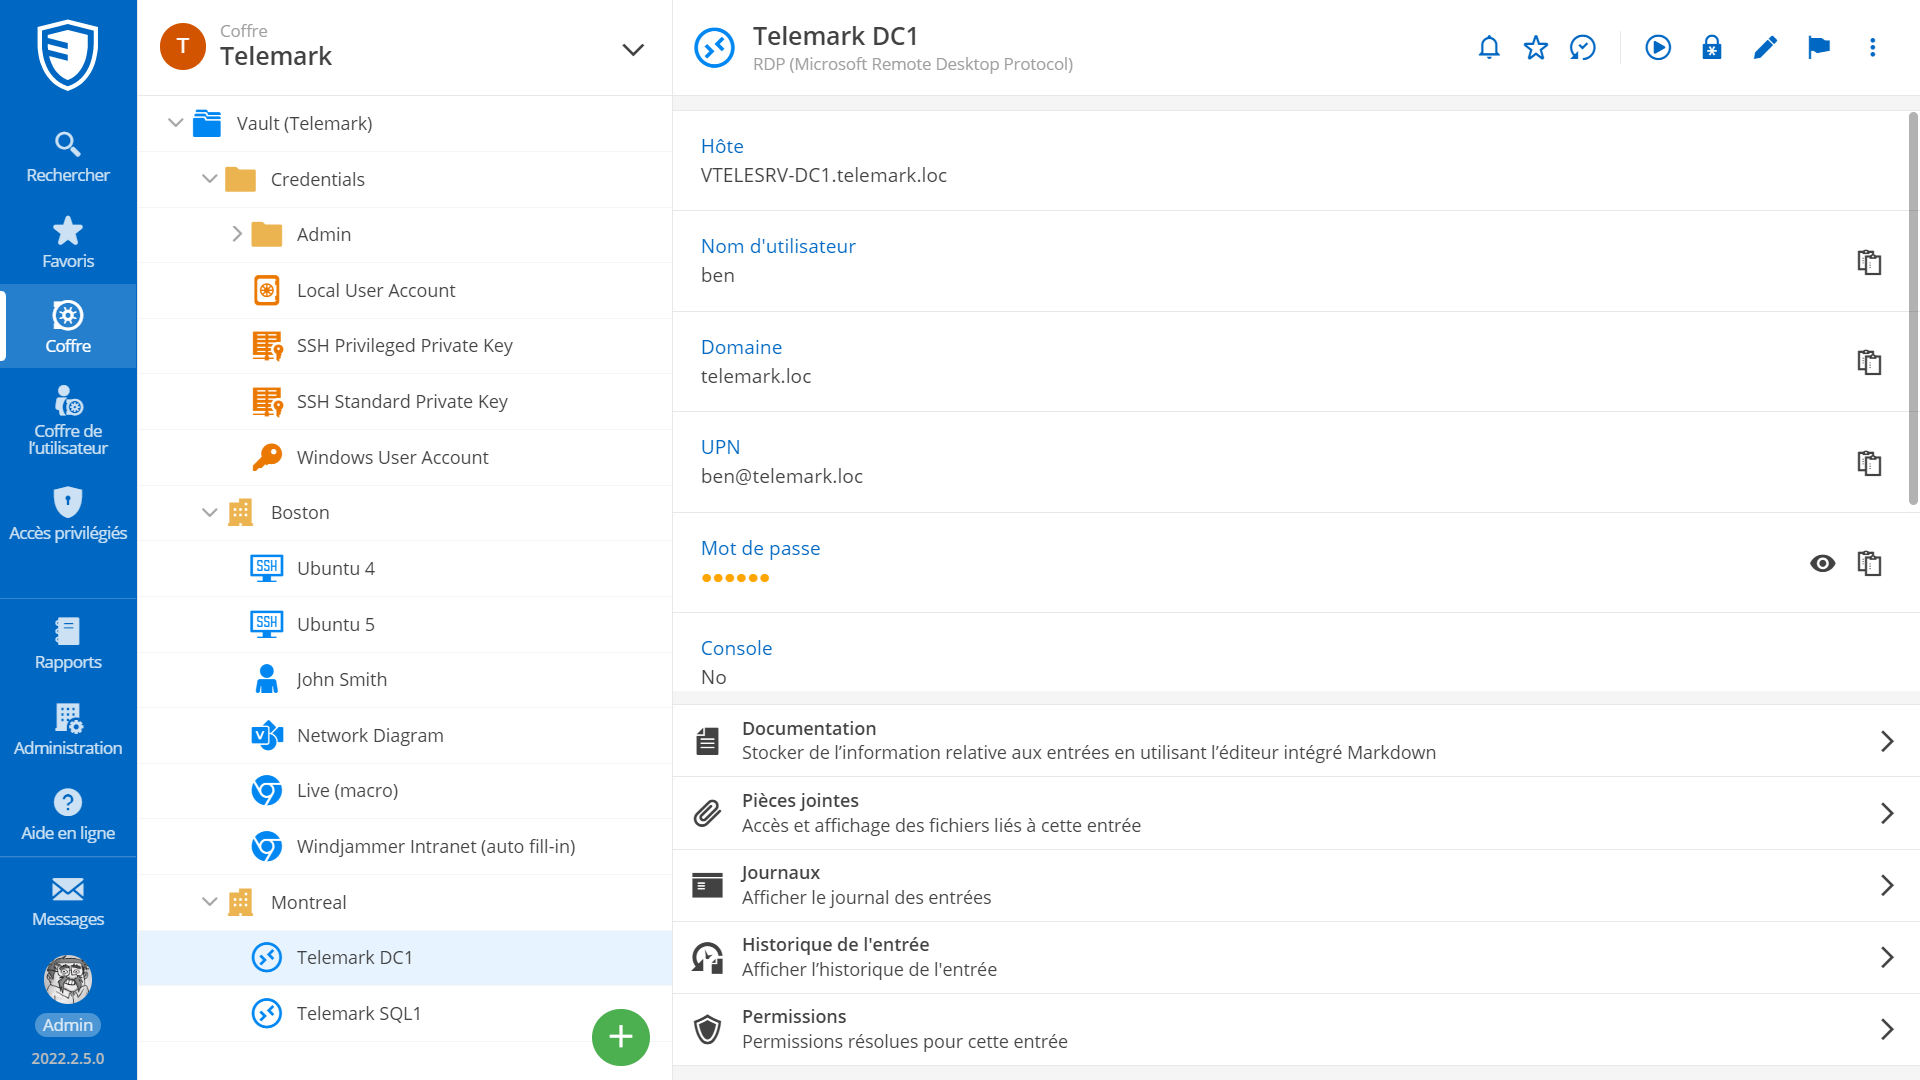Screen dimensions: 1920x1080
Task: Collapse the Boston folder
Action: pos(210,512)
